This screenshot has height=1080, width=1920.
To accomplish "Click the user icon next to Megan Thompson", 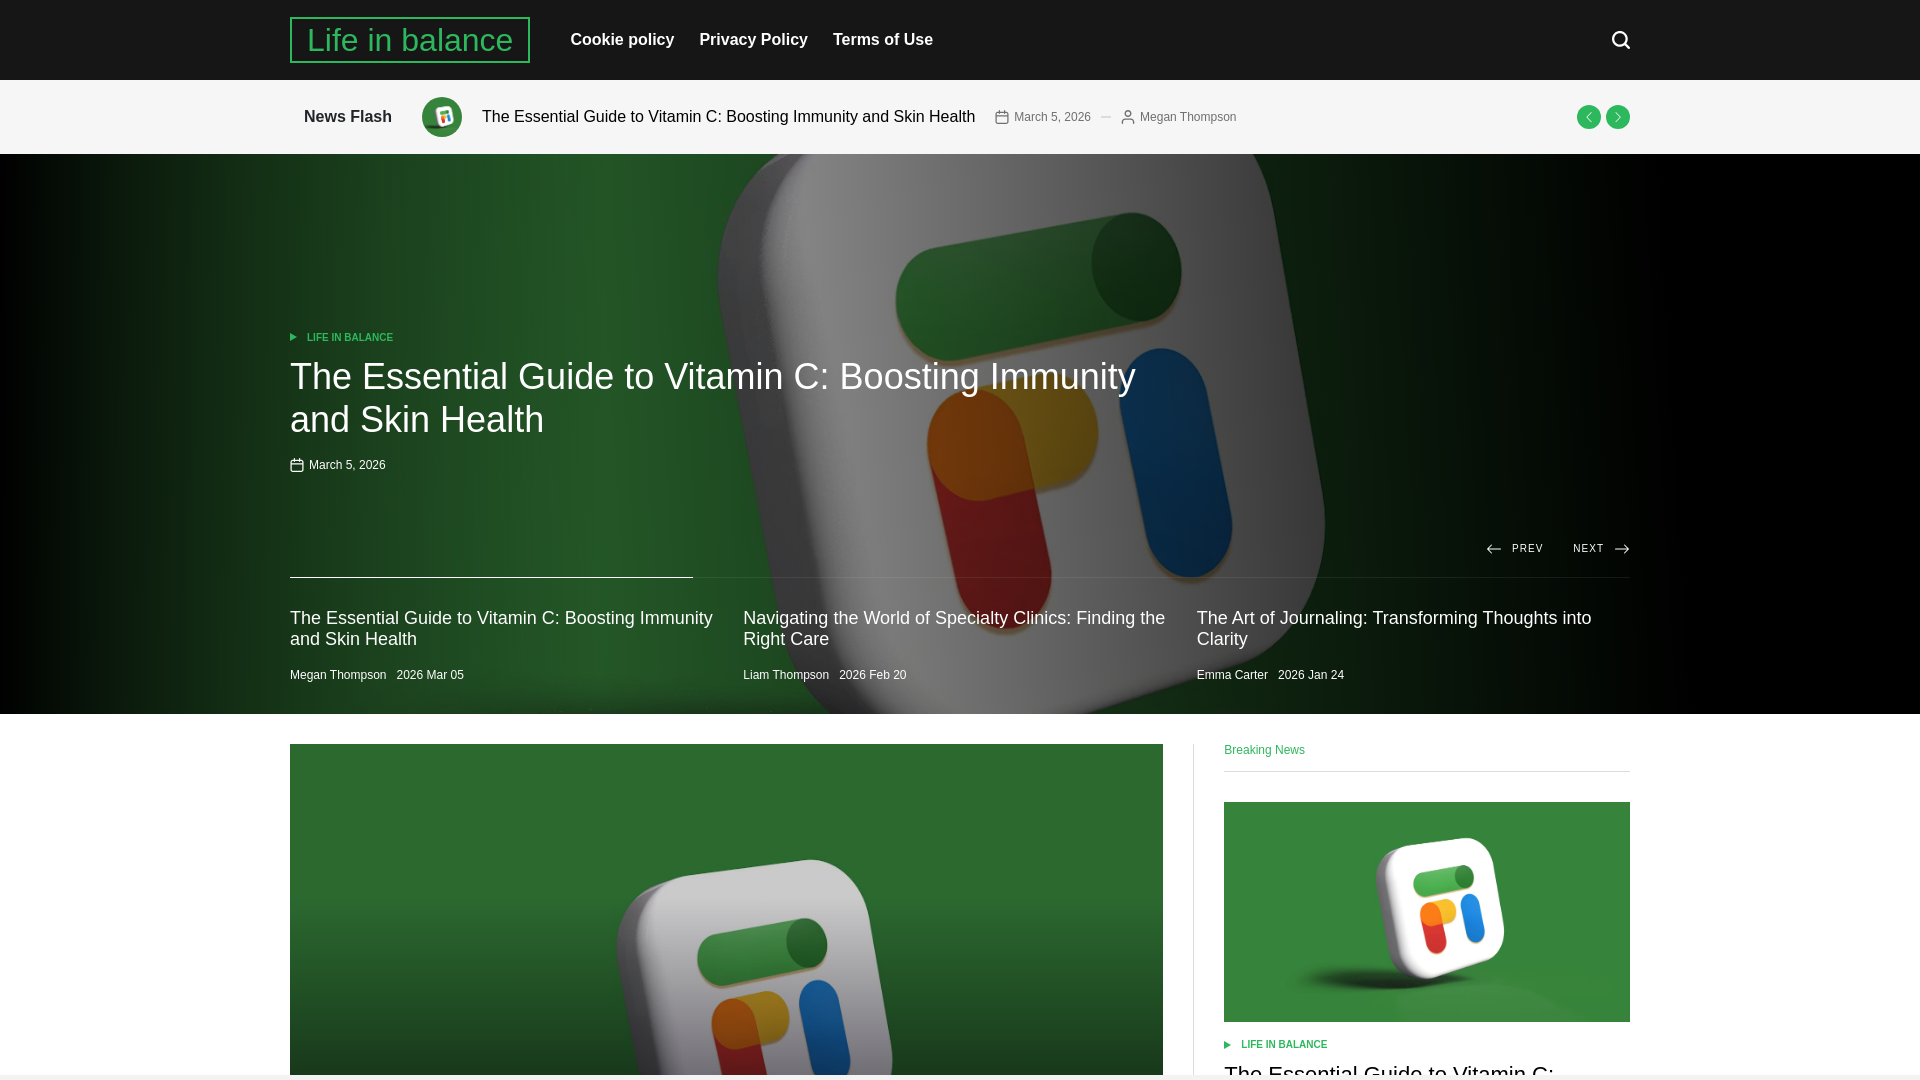I will [1127, 117].
